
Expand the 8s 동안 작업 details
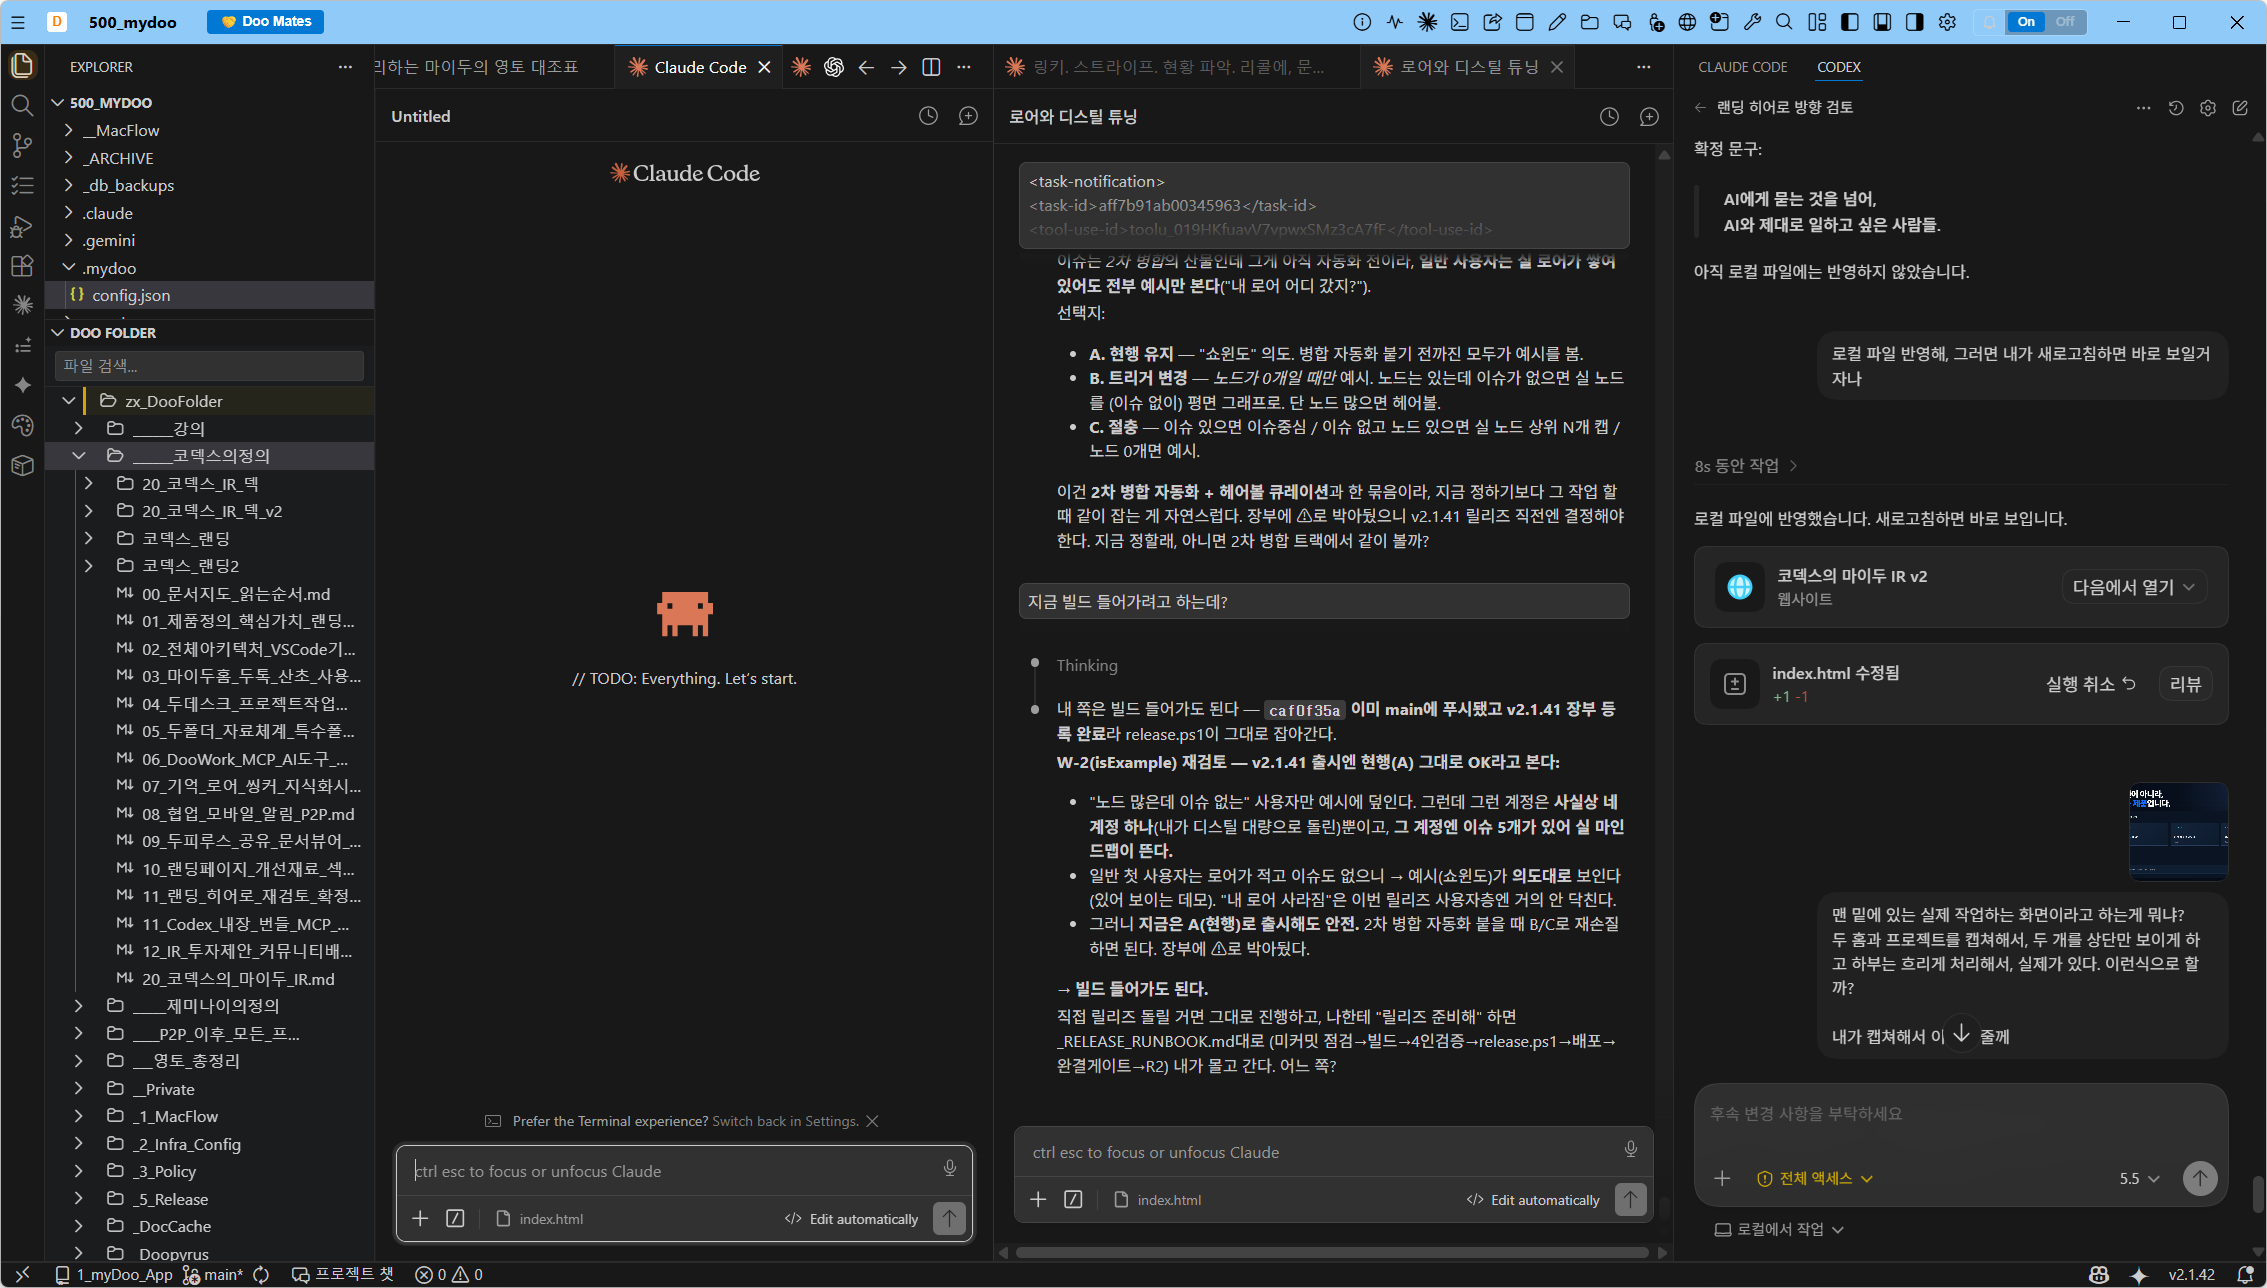pyautogui.click(x=1746, y=466)
